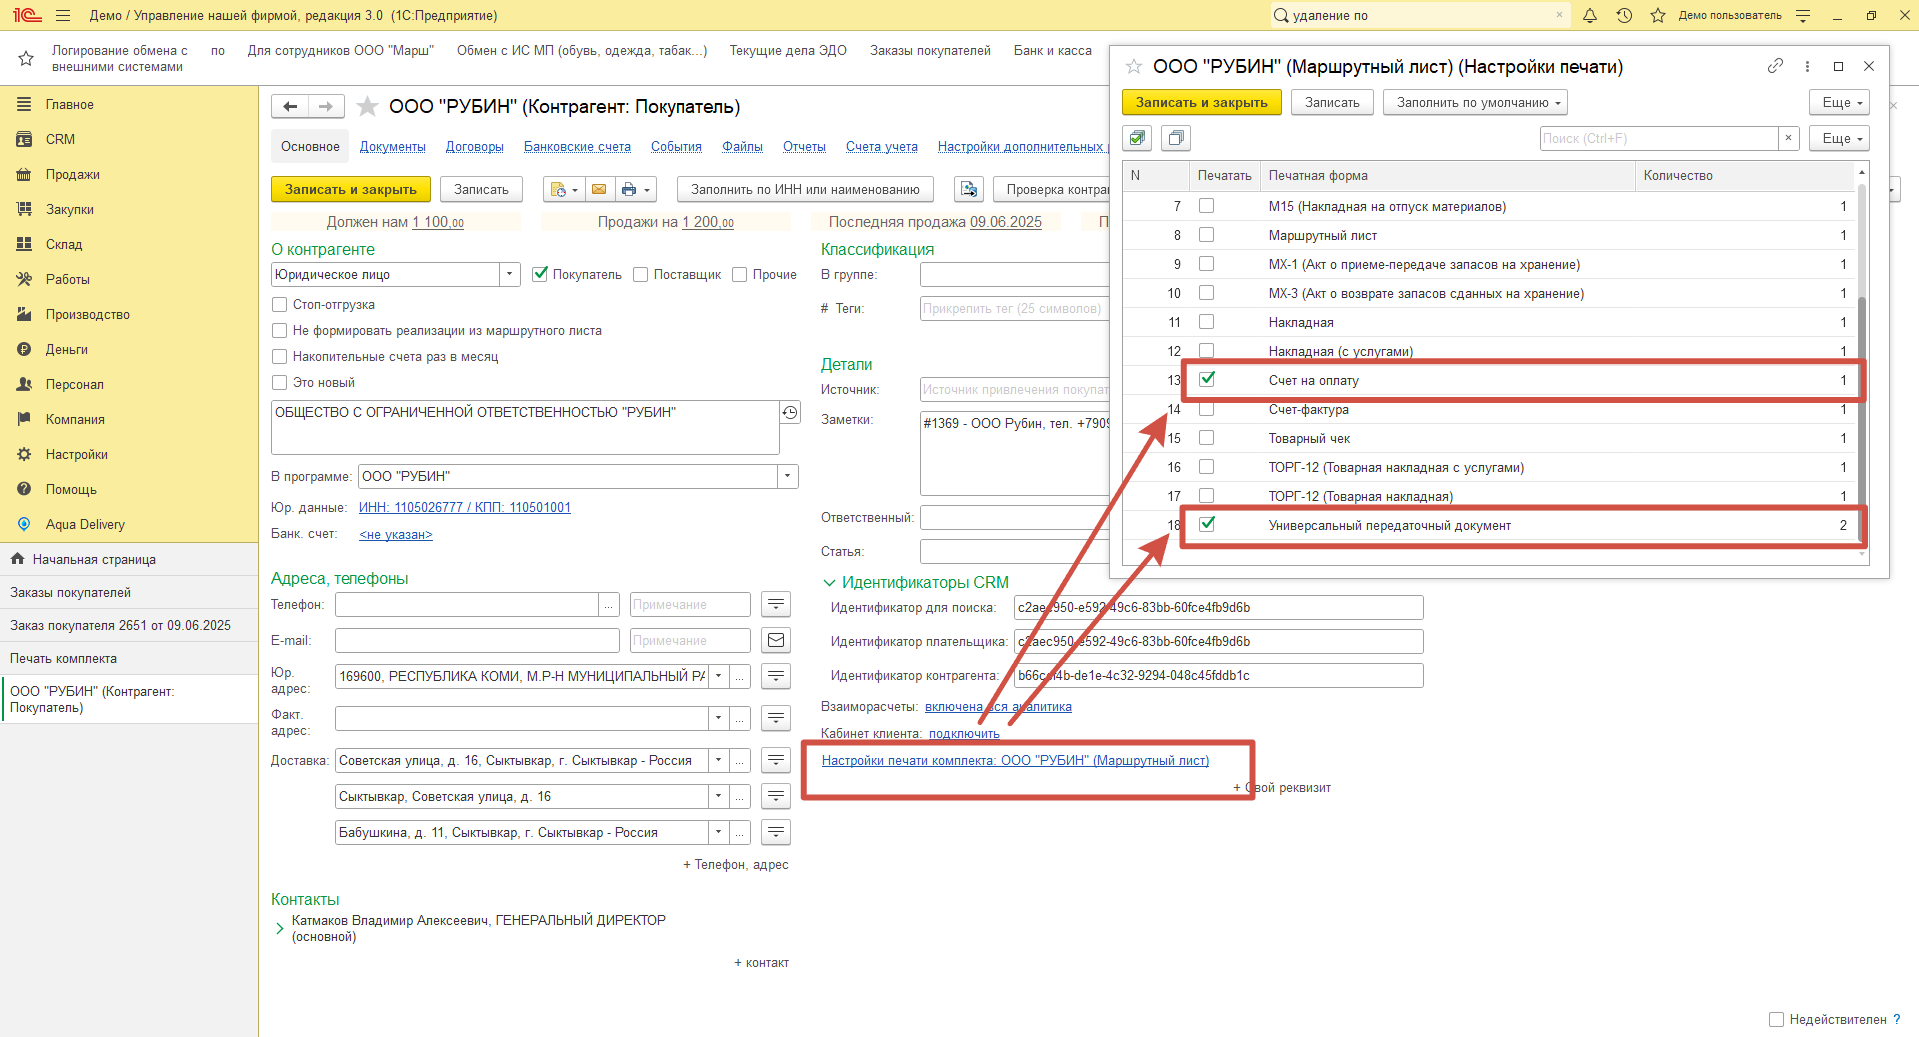Switch to Договоры tab
The width and height of the screenshot is (1919, 1037).
pos(475,146)
